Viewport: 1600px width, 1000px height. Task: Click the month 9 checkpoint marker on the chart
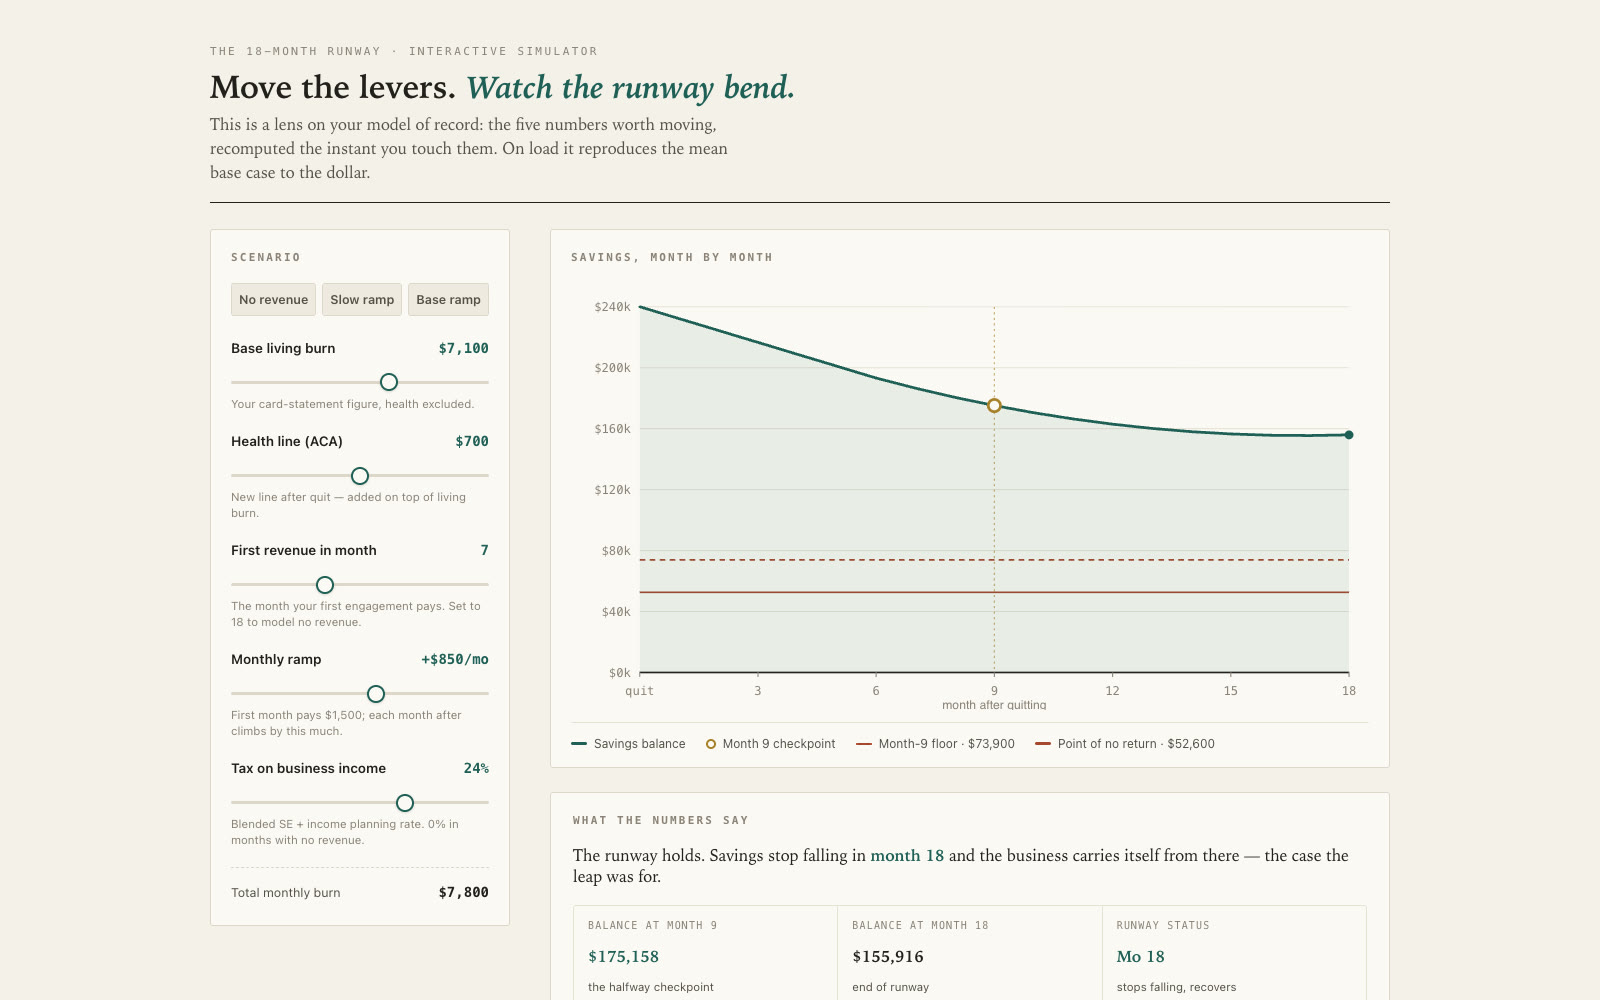click(x=994, y=406)
